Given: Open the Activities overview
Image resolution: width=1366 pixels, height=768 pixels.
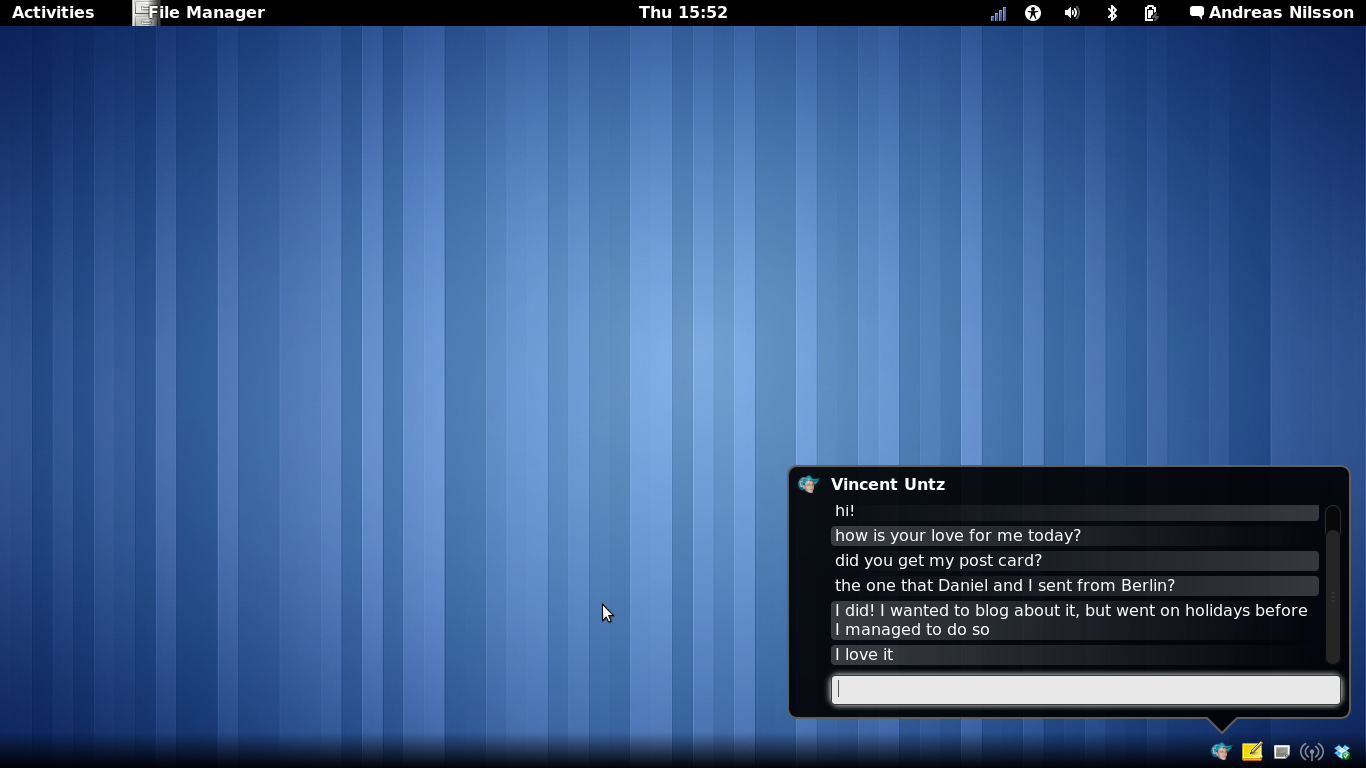Looking at the screenshot, I should pyautogui.click(x=52, y=12).
